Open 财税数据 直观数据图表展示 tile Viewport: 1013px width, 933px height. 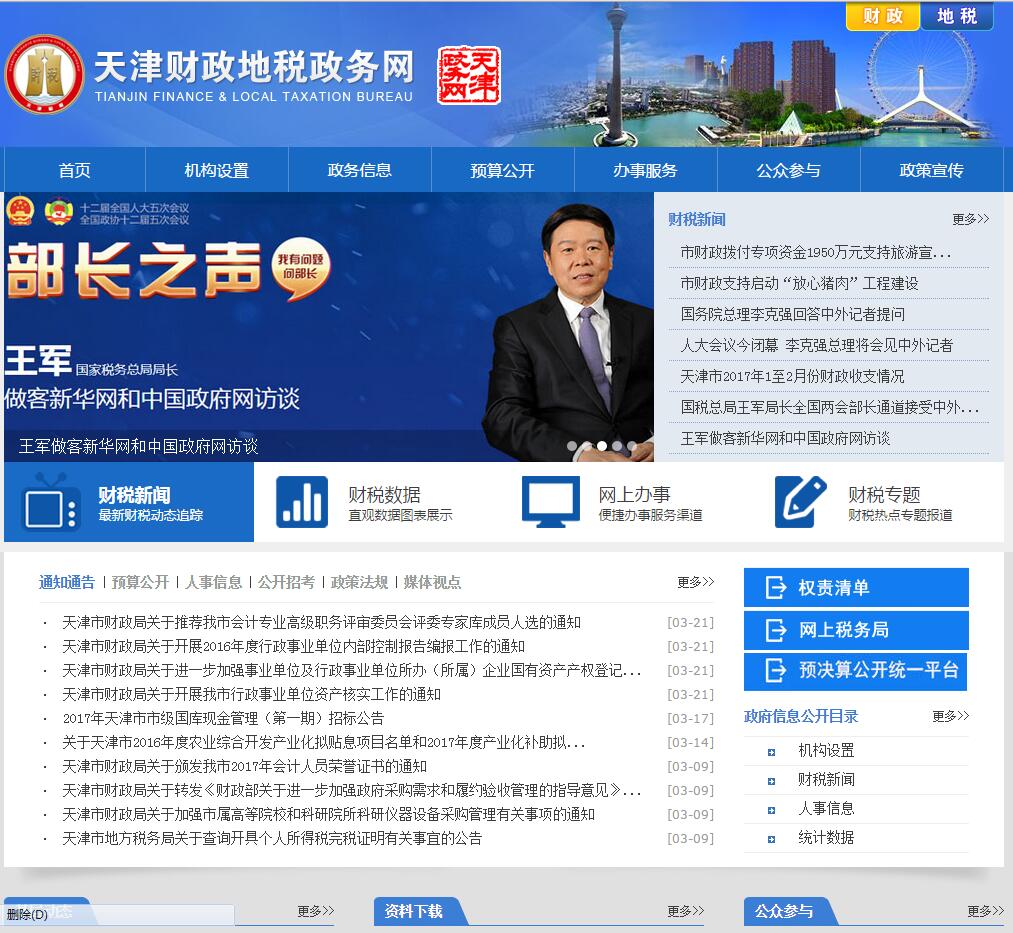click(x=381, y=502)
